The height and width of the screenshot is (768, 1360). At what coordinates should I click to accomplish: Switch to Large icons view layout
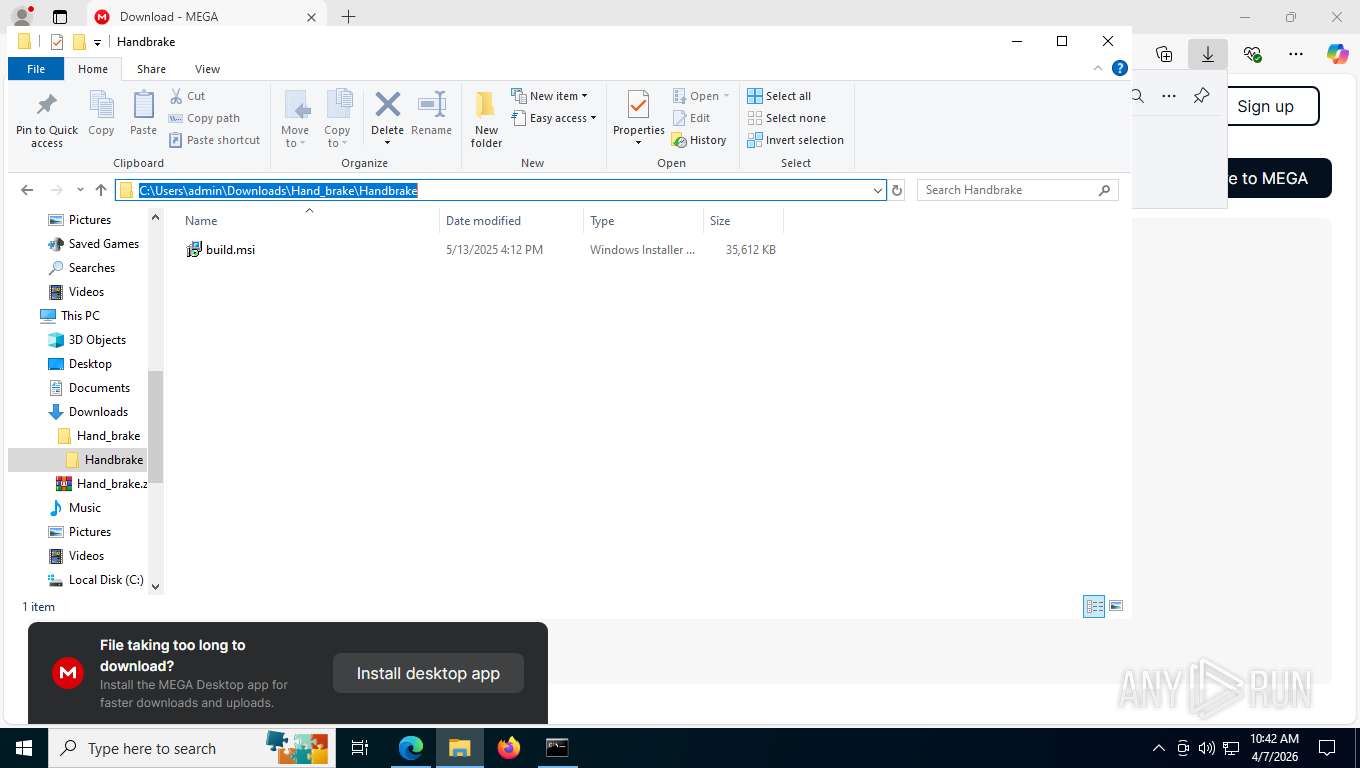[1116, 607]
